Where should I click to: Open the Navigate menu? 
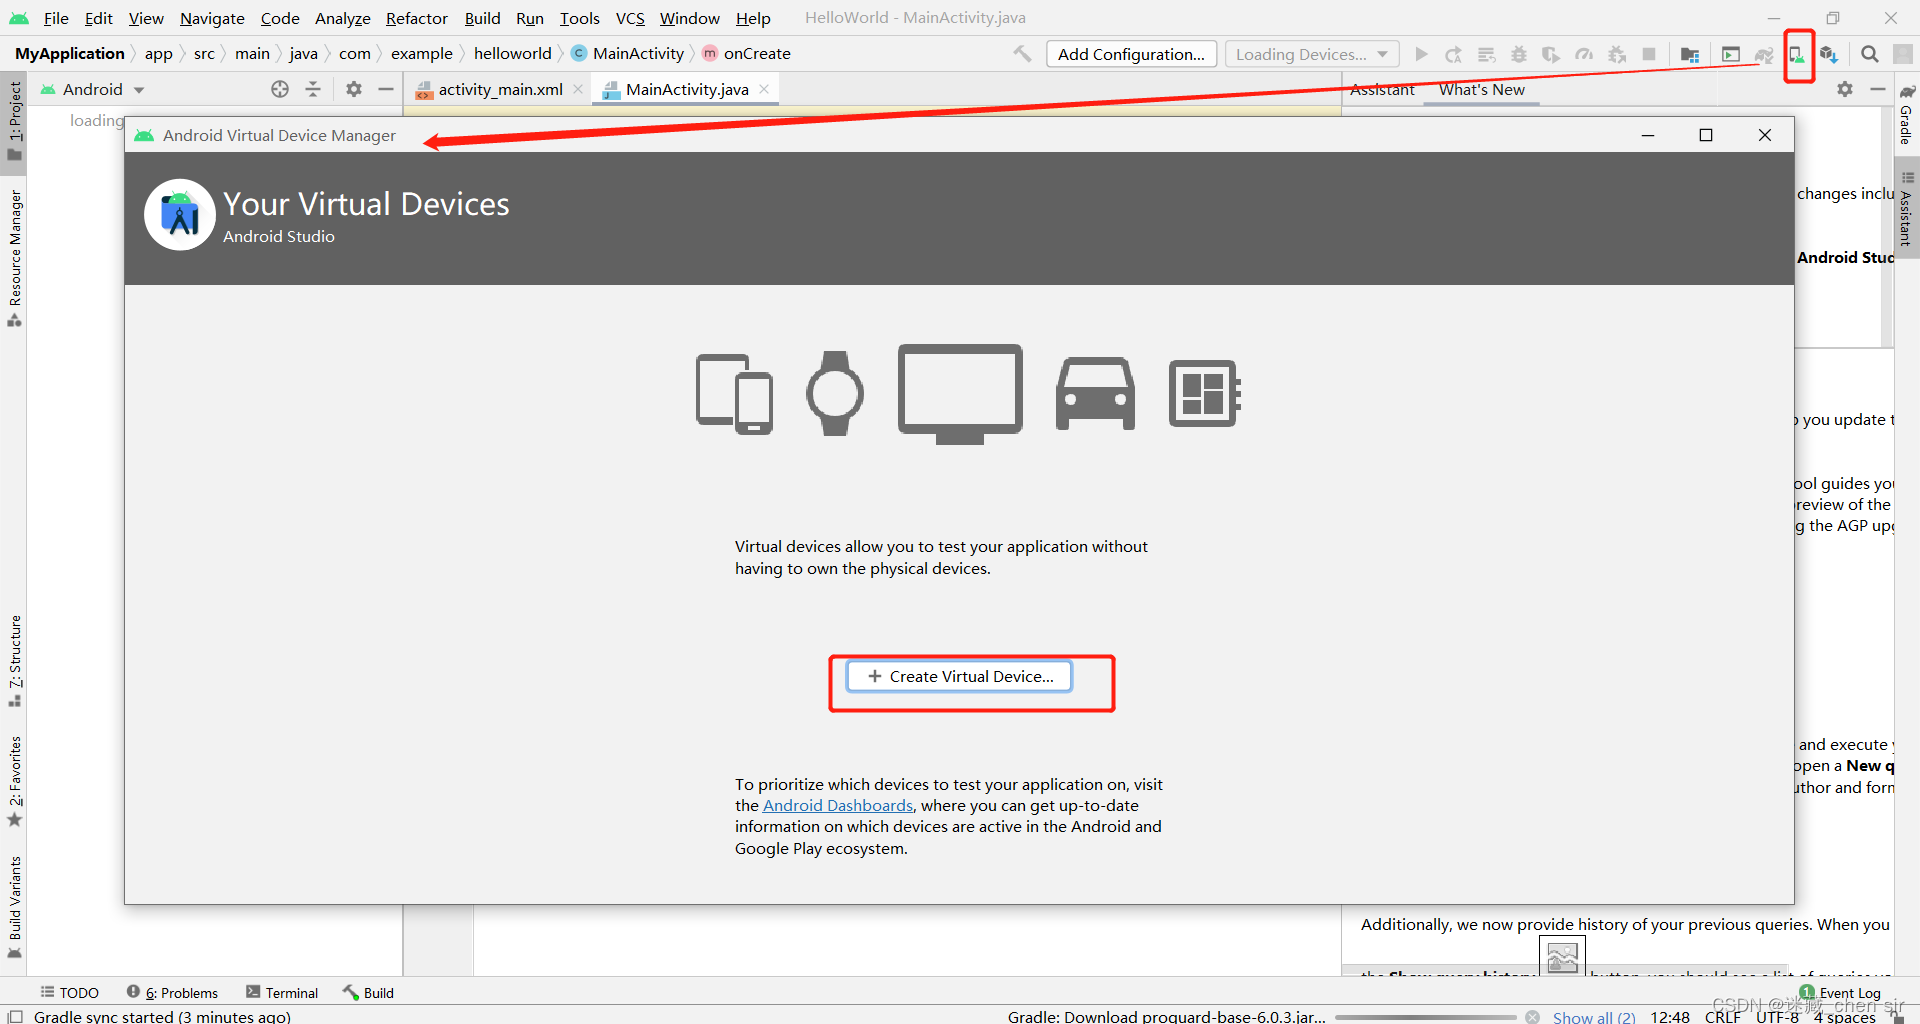click(x=212, y=18)
